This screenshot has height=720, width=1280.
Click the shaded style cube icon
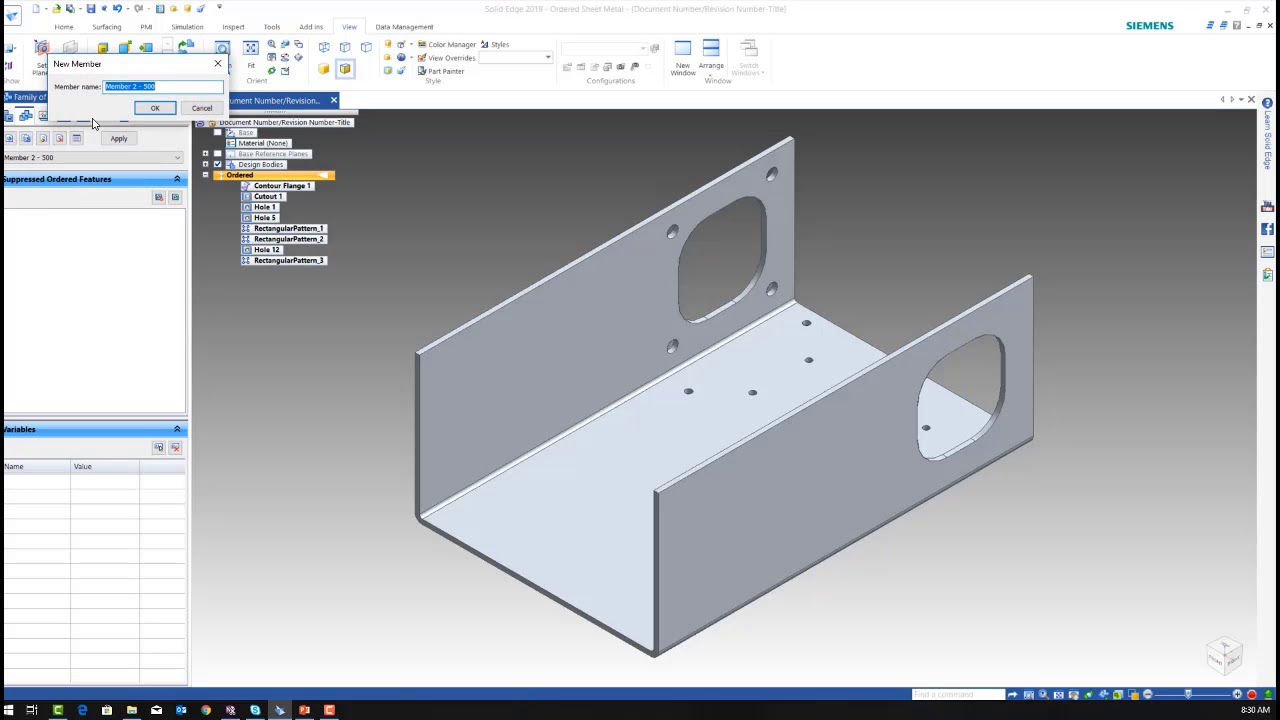click(323, 69)
